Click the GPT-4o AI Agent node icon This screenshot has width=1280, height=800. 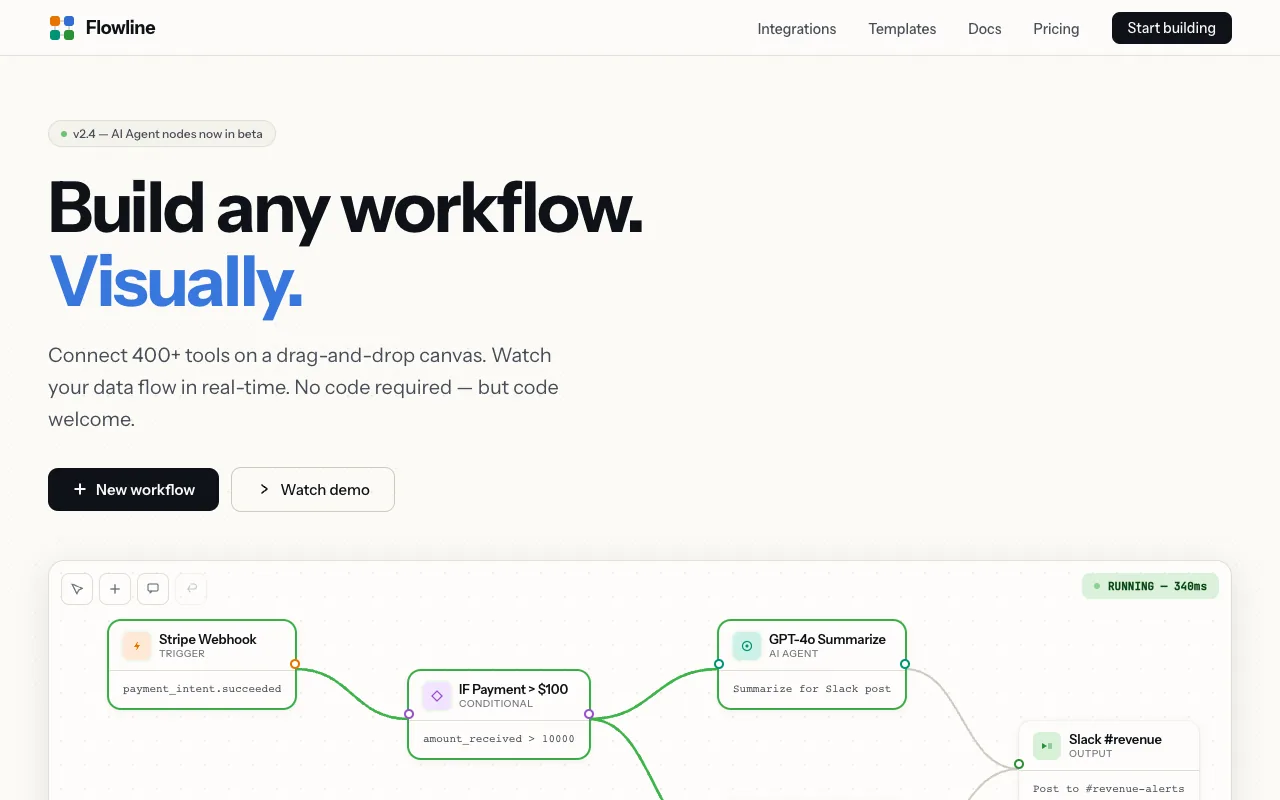click(746, 645)
